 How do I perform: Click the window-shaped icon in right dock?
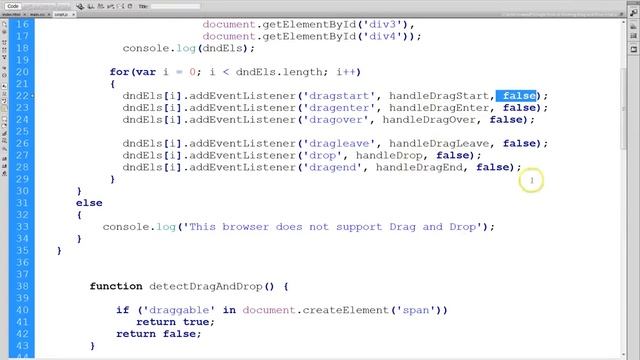click(x=633, y=49)
